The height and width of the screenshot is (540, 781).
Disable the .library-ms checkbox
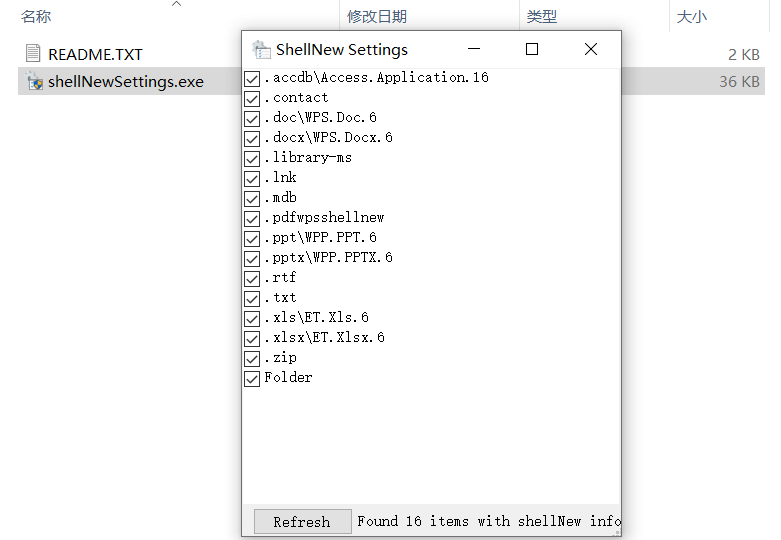[252, 158]
